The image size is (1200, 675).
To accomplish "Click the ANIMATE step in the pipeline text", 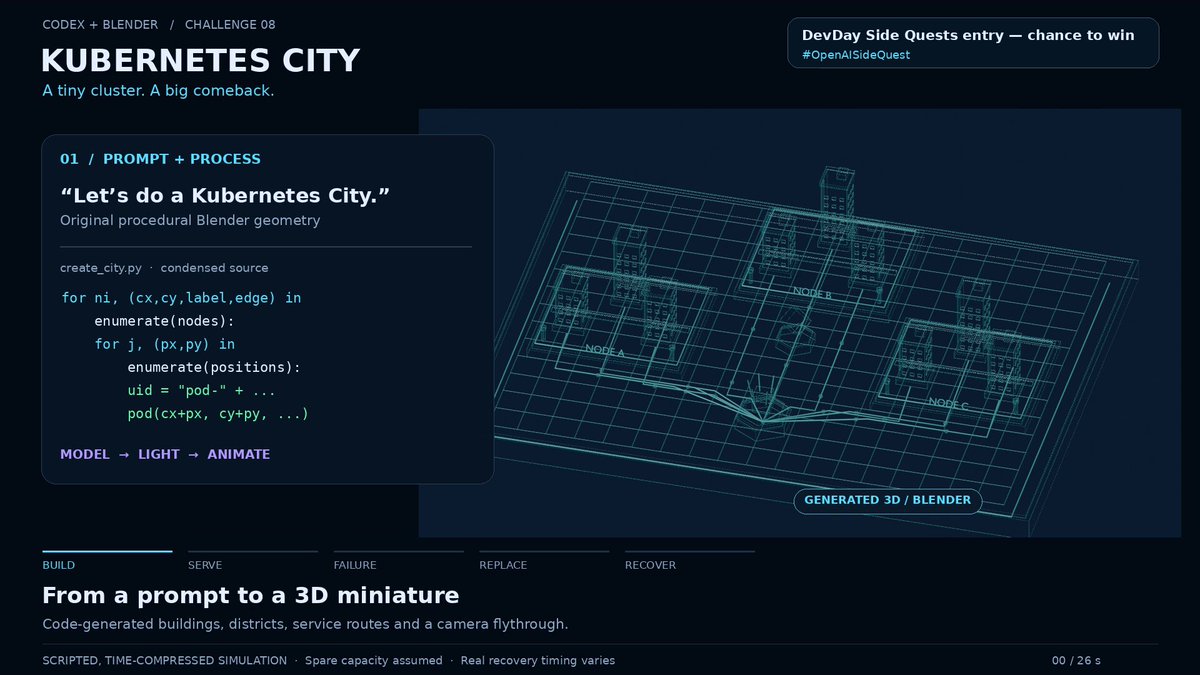I will [239, 454].
